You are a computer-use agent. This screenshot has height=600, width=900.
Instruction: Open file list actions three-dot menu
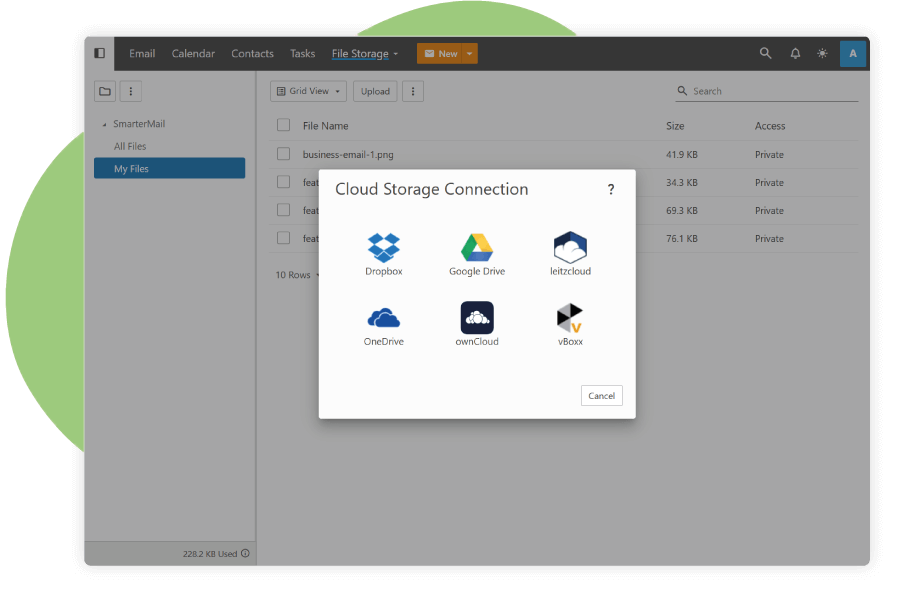413,91
